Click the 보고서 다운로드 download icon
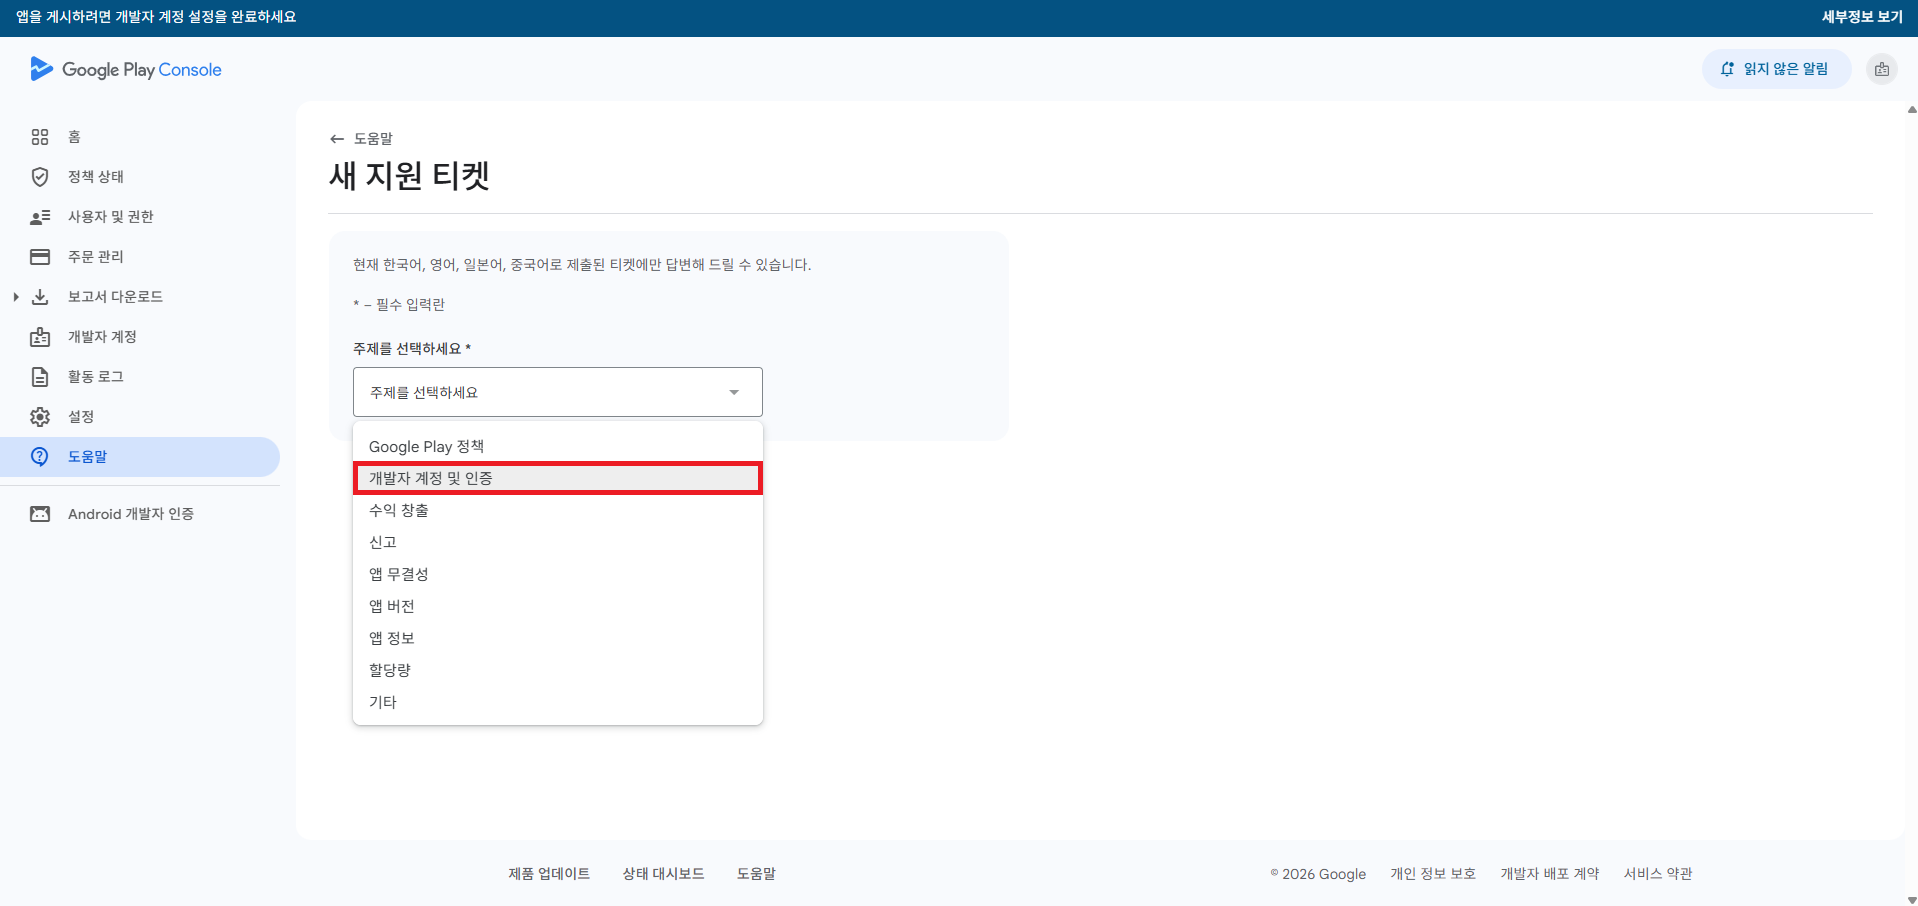 coord(40,297)
